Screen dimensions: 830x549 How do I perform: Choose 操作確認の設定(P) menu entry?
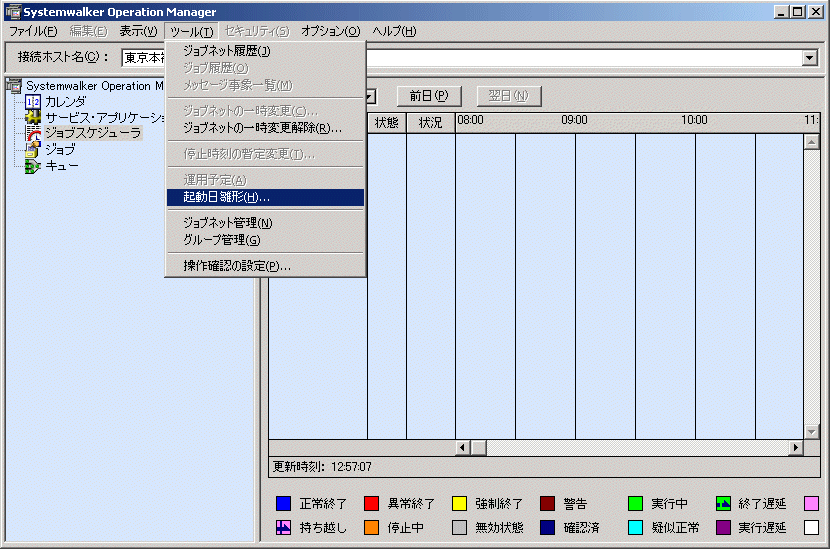point(265,266)
